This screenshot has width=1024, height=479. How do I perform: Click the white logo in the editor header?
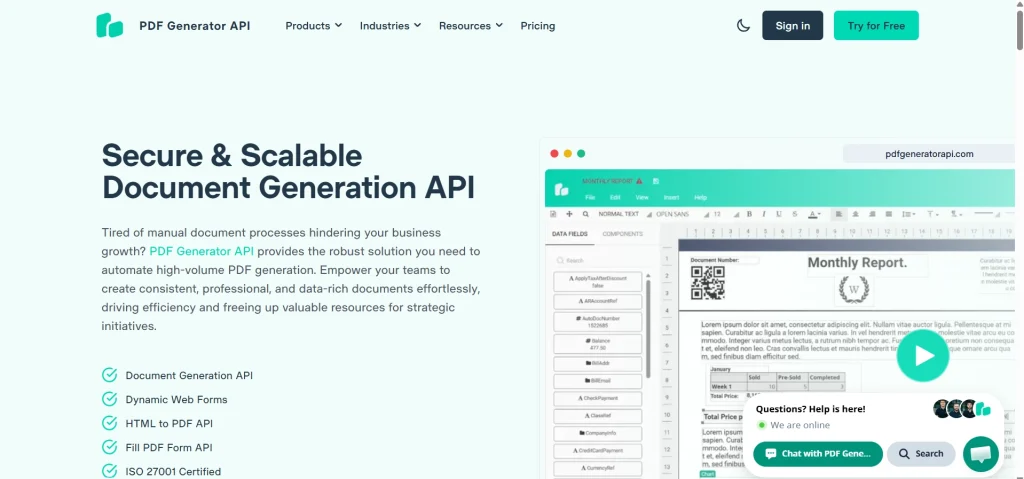(x=562, y=190)
